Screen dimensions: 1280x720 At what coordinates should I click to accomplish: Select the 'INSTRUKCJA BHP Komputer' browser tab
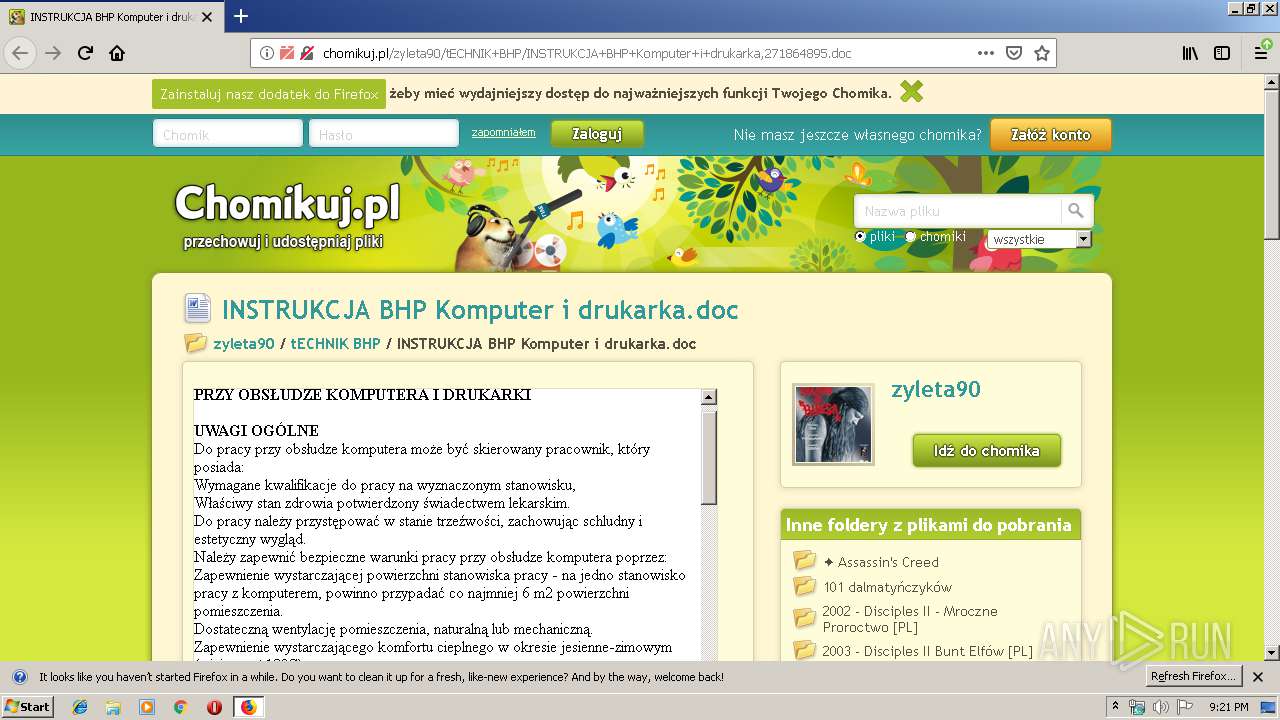[x=110, y=17]
